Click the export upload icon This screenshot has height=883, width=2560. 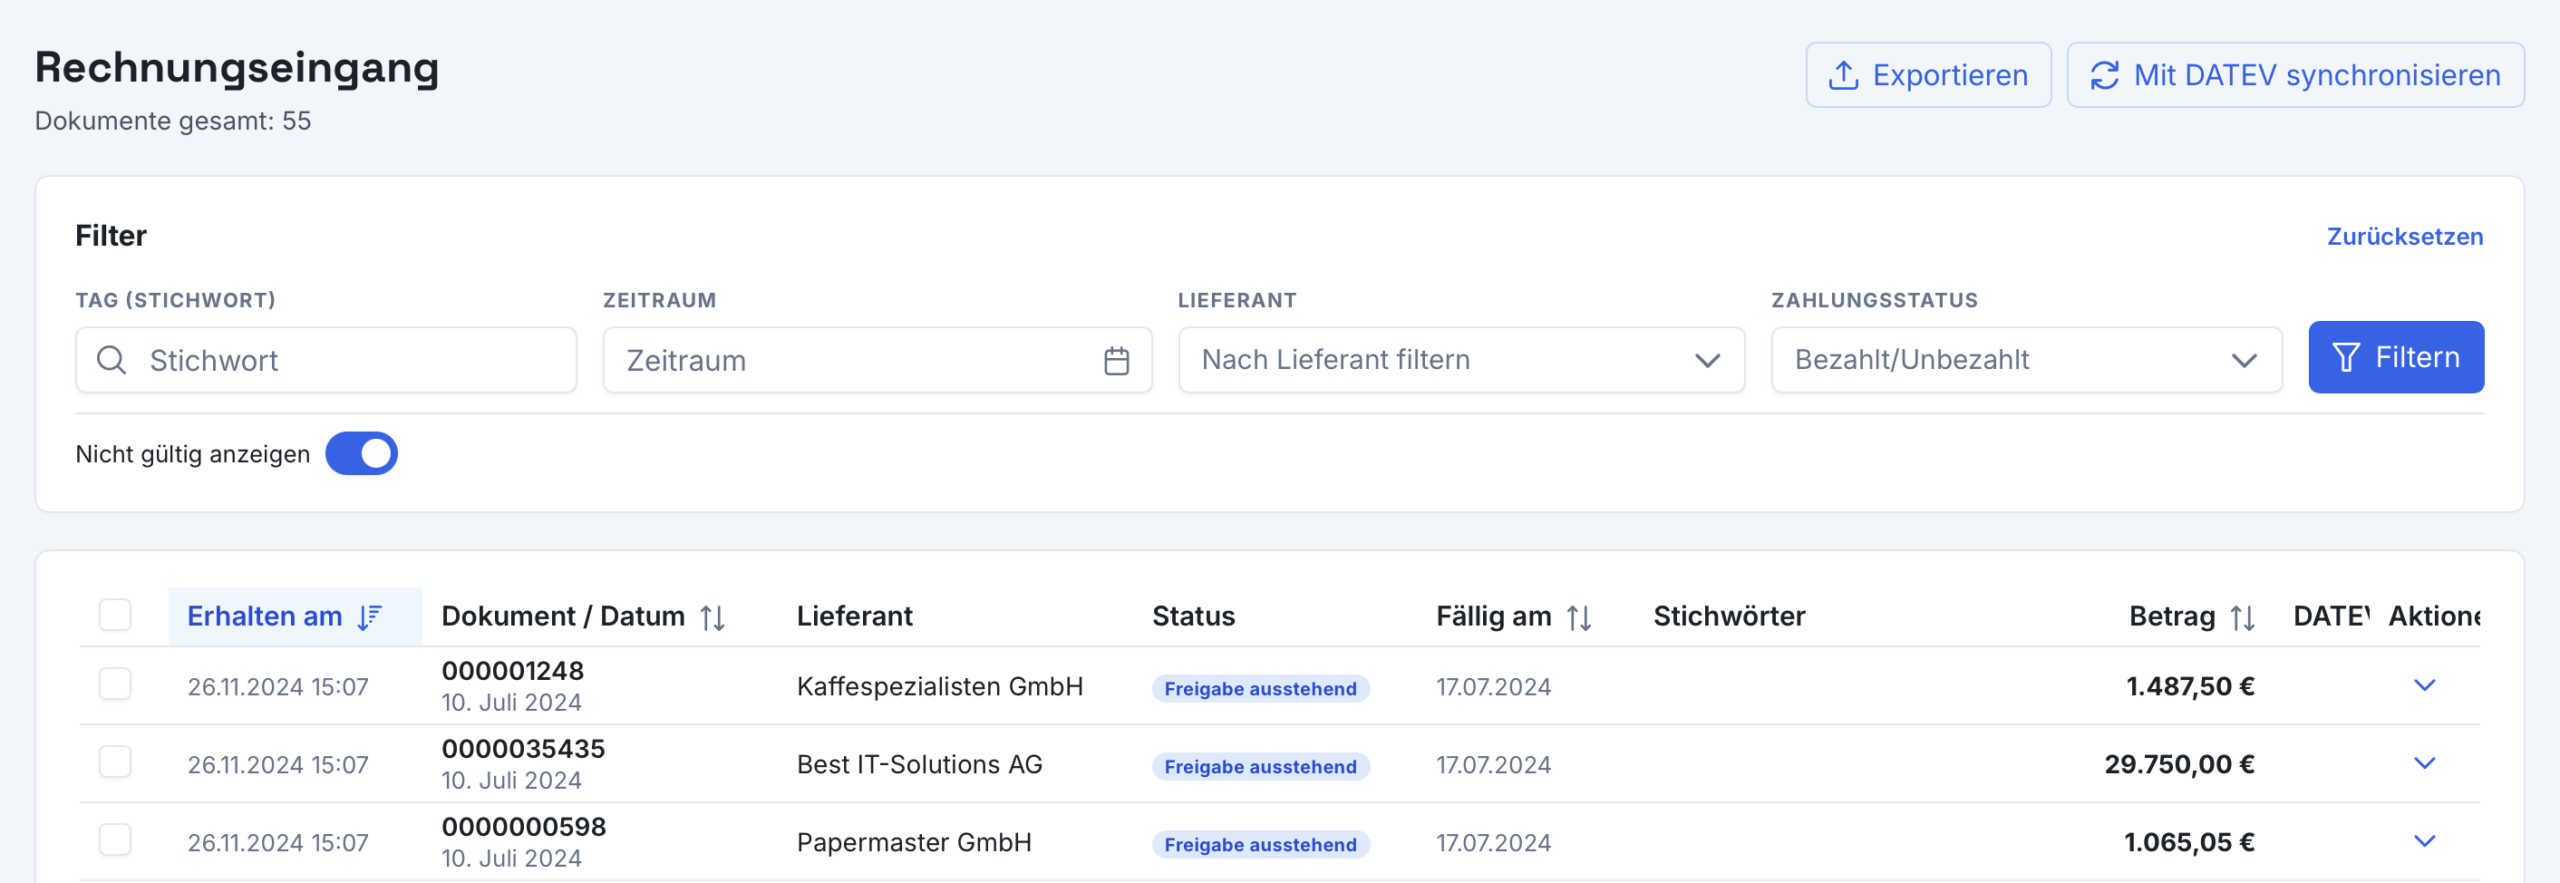pos(1843,75)
